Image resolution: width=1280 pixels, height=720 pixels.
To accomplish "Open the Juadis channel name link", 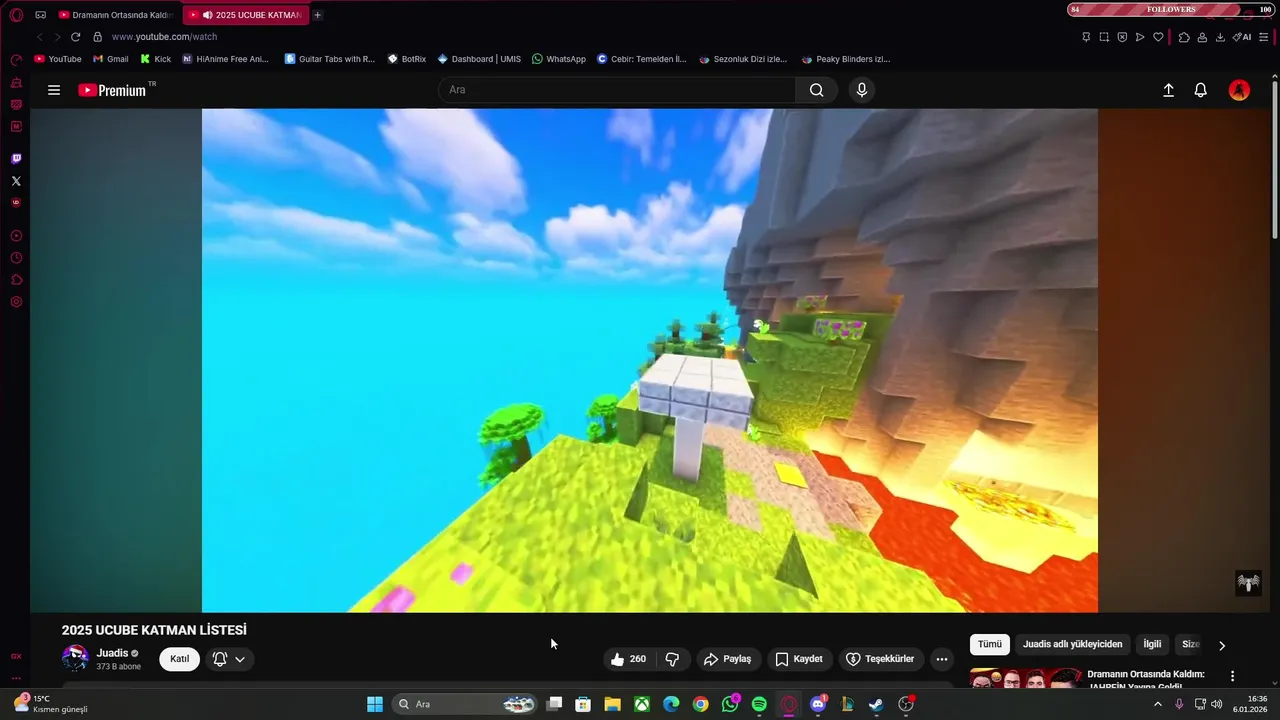I will [112, 653].
